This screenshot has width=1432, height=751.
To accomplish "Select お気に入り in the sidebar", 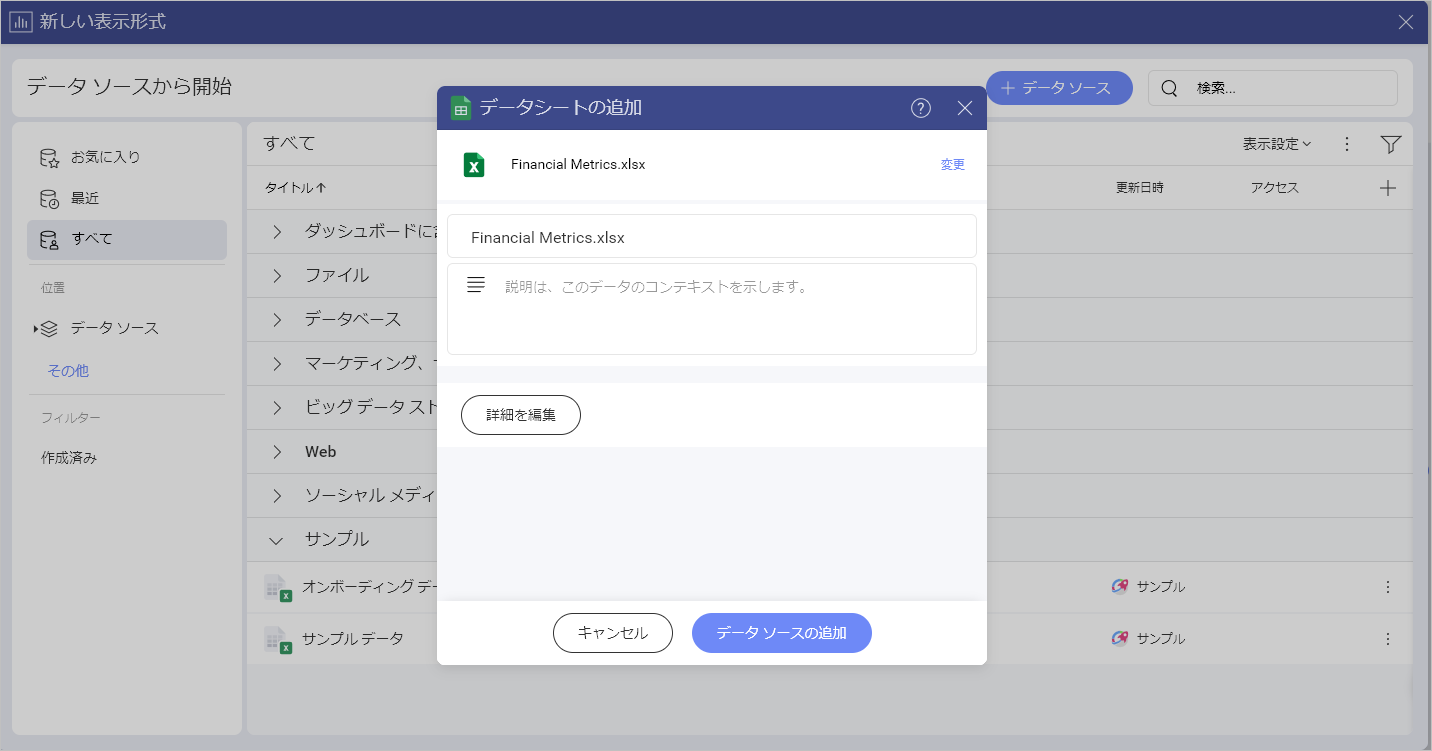I will (x=127, y=157).
